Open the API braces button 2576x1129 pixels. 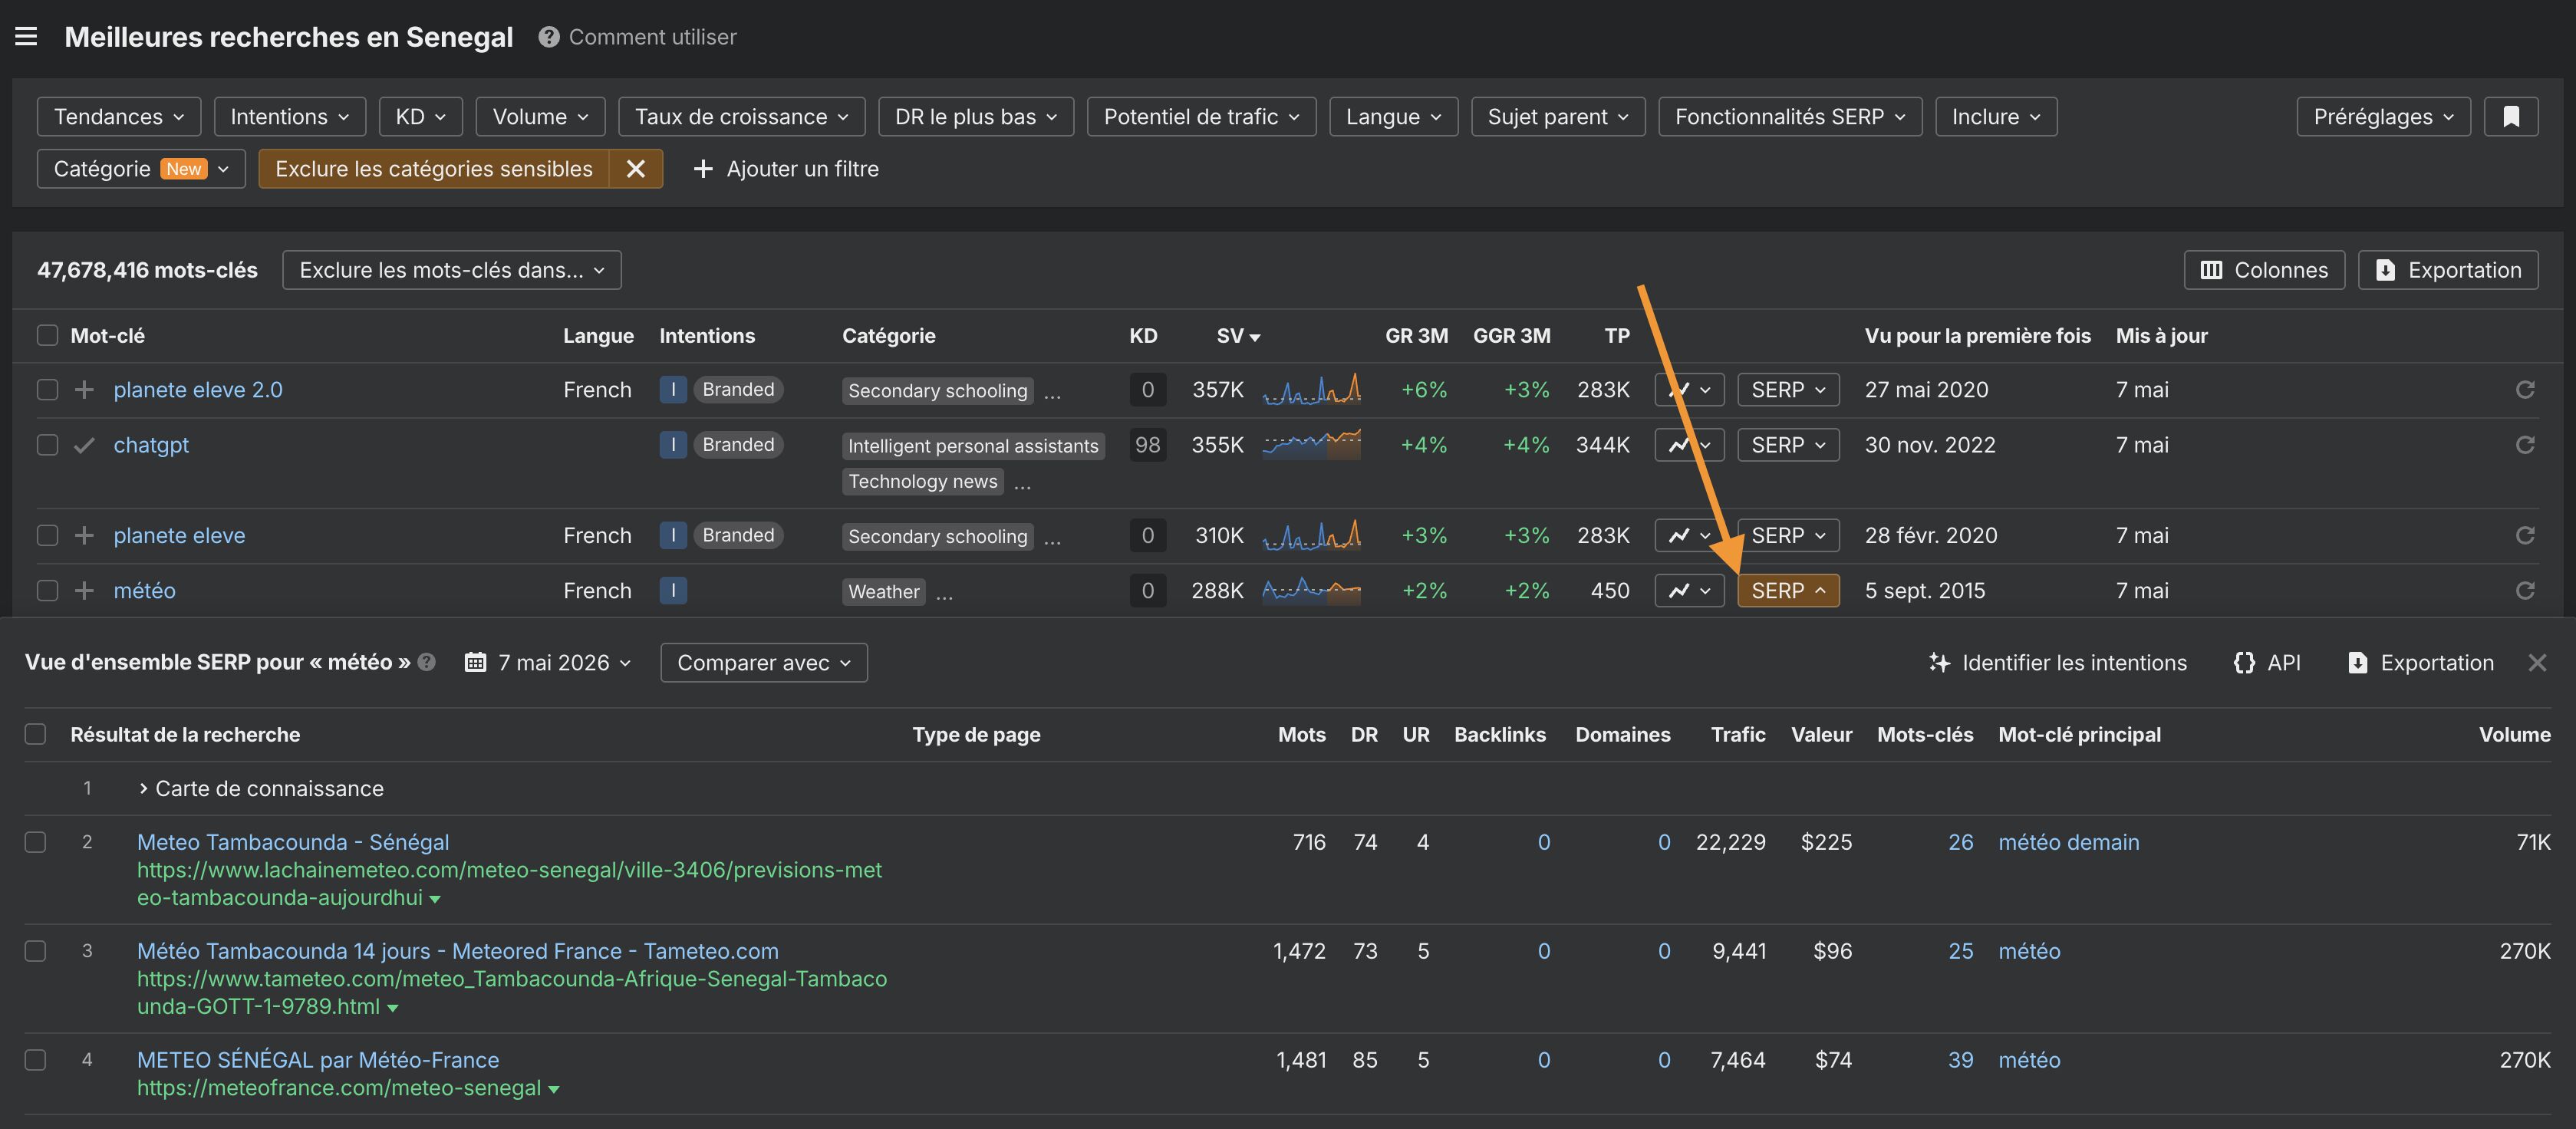click(2266, 663)
